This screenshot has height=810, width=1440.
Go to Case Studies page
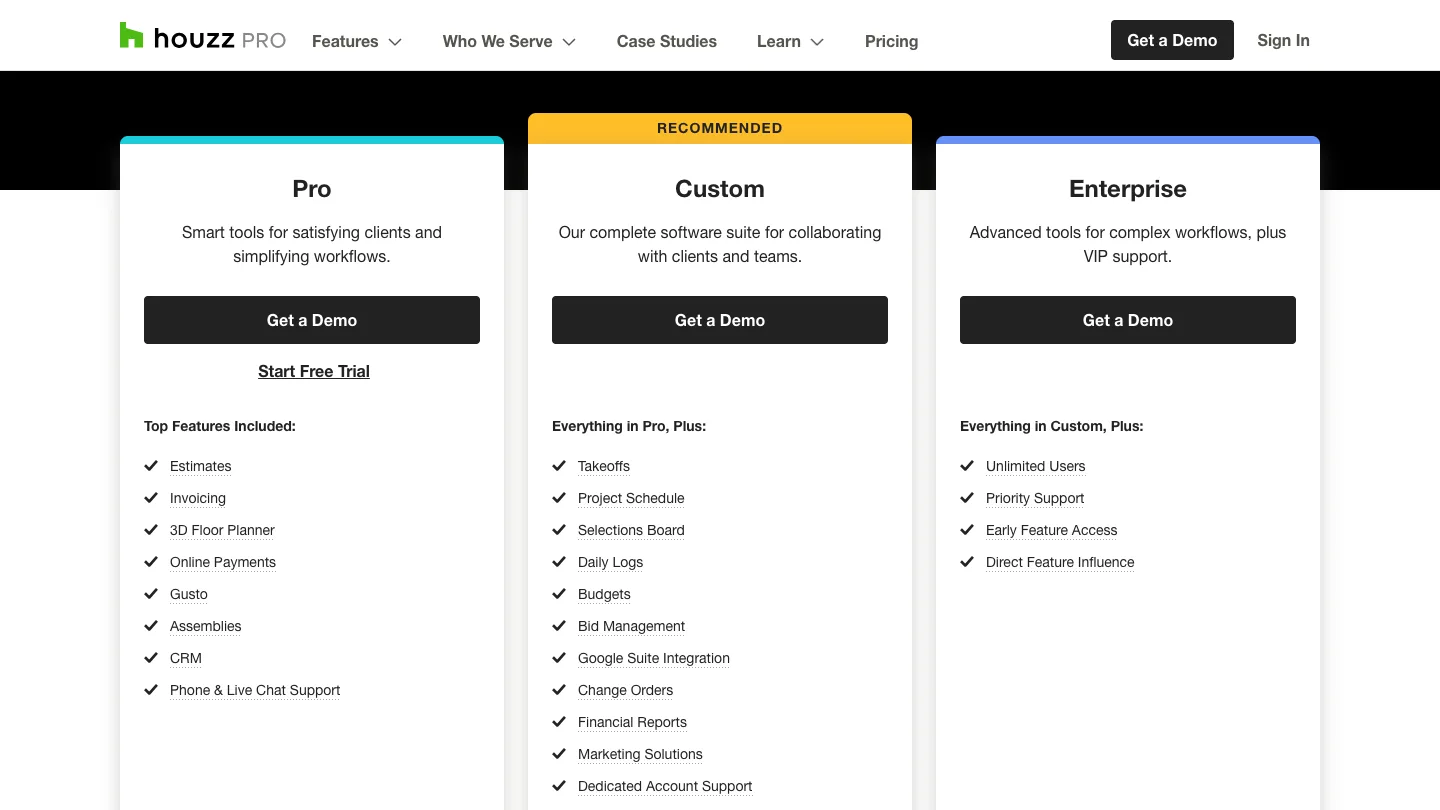667,41
